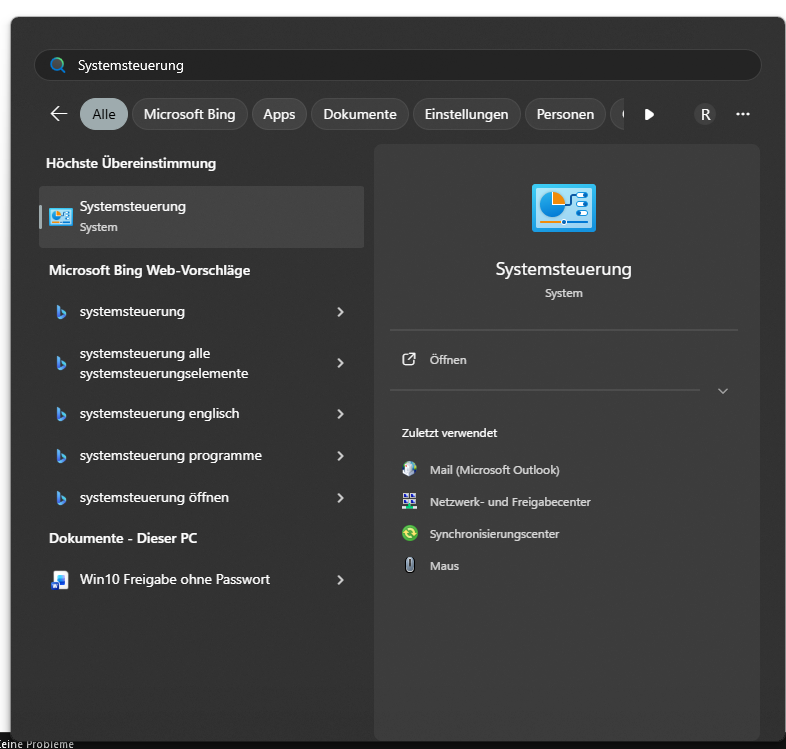The height and width of the screenshot is (749, 786).
Task: Open Synchronisierungscenter from recently used
Action: pyautogui.click(x=494, y=534)
